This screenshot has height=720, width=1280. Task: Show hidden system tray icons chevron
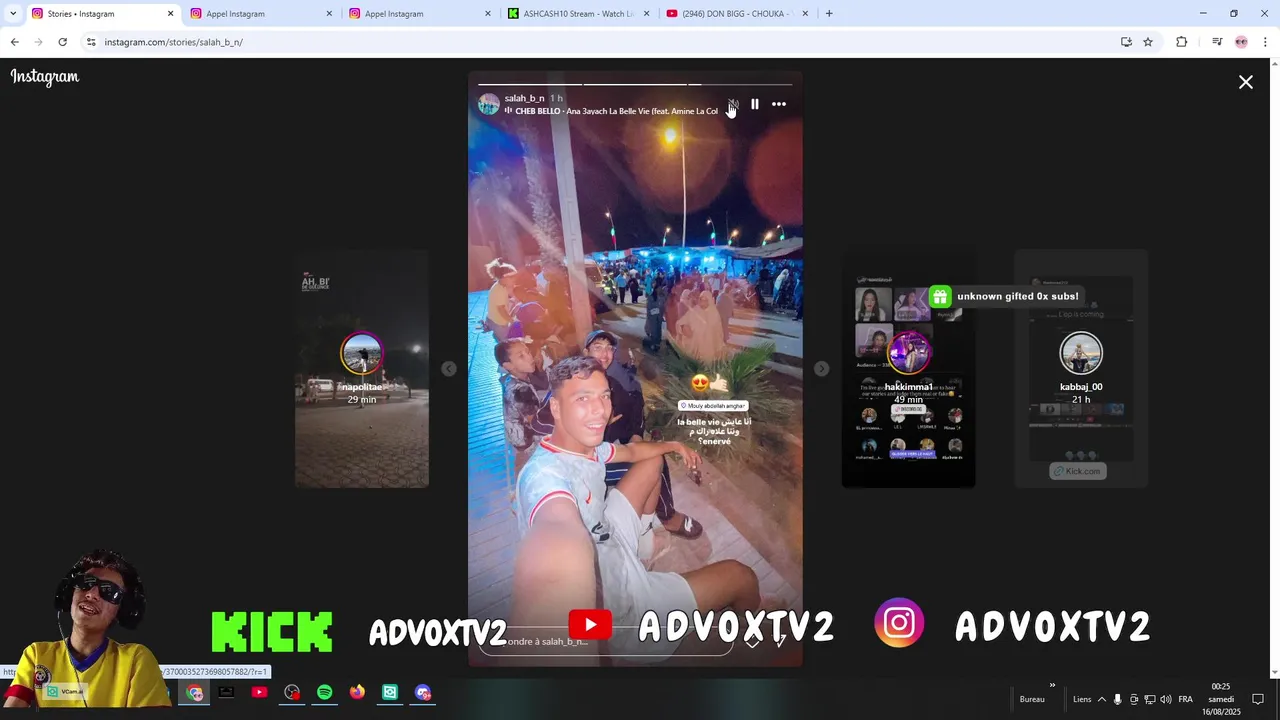(x=1102, y=699)
